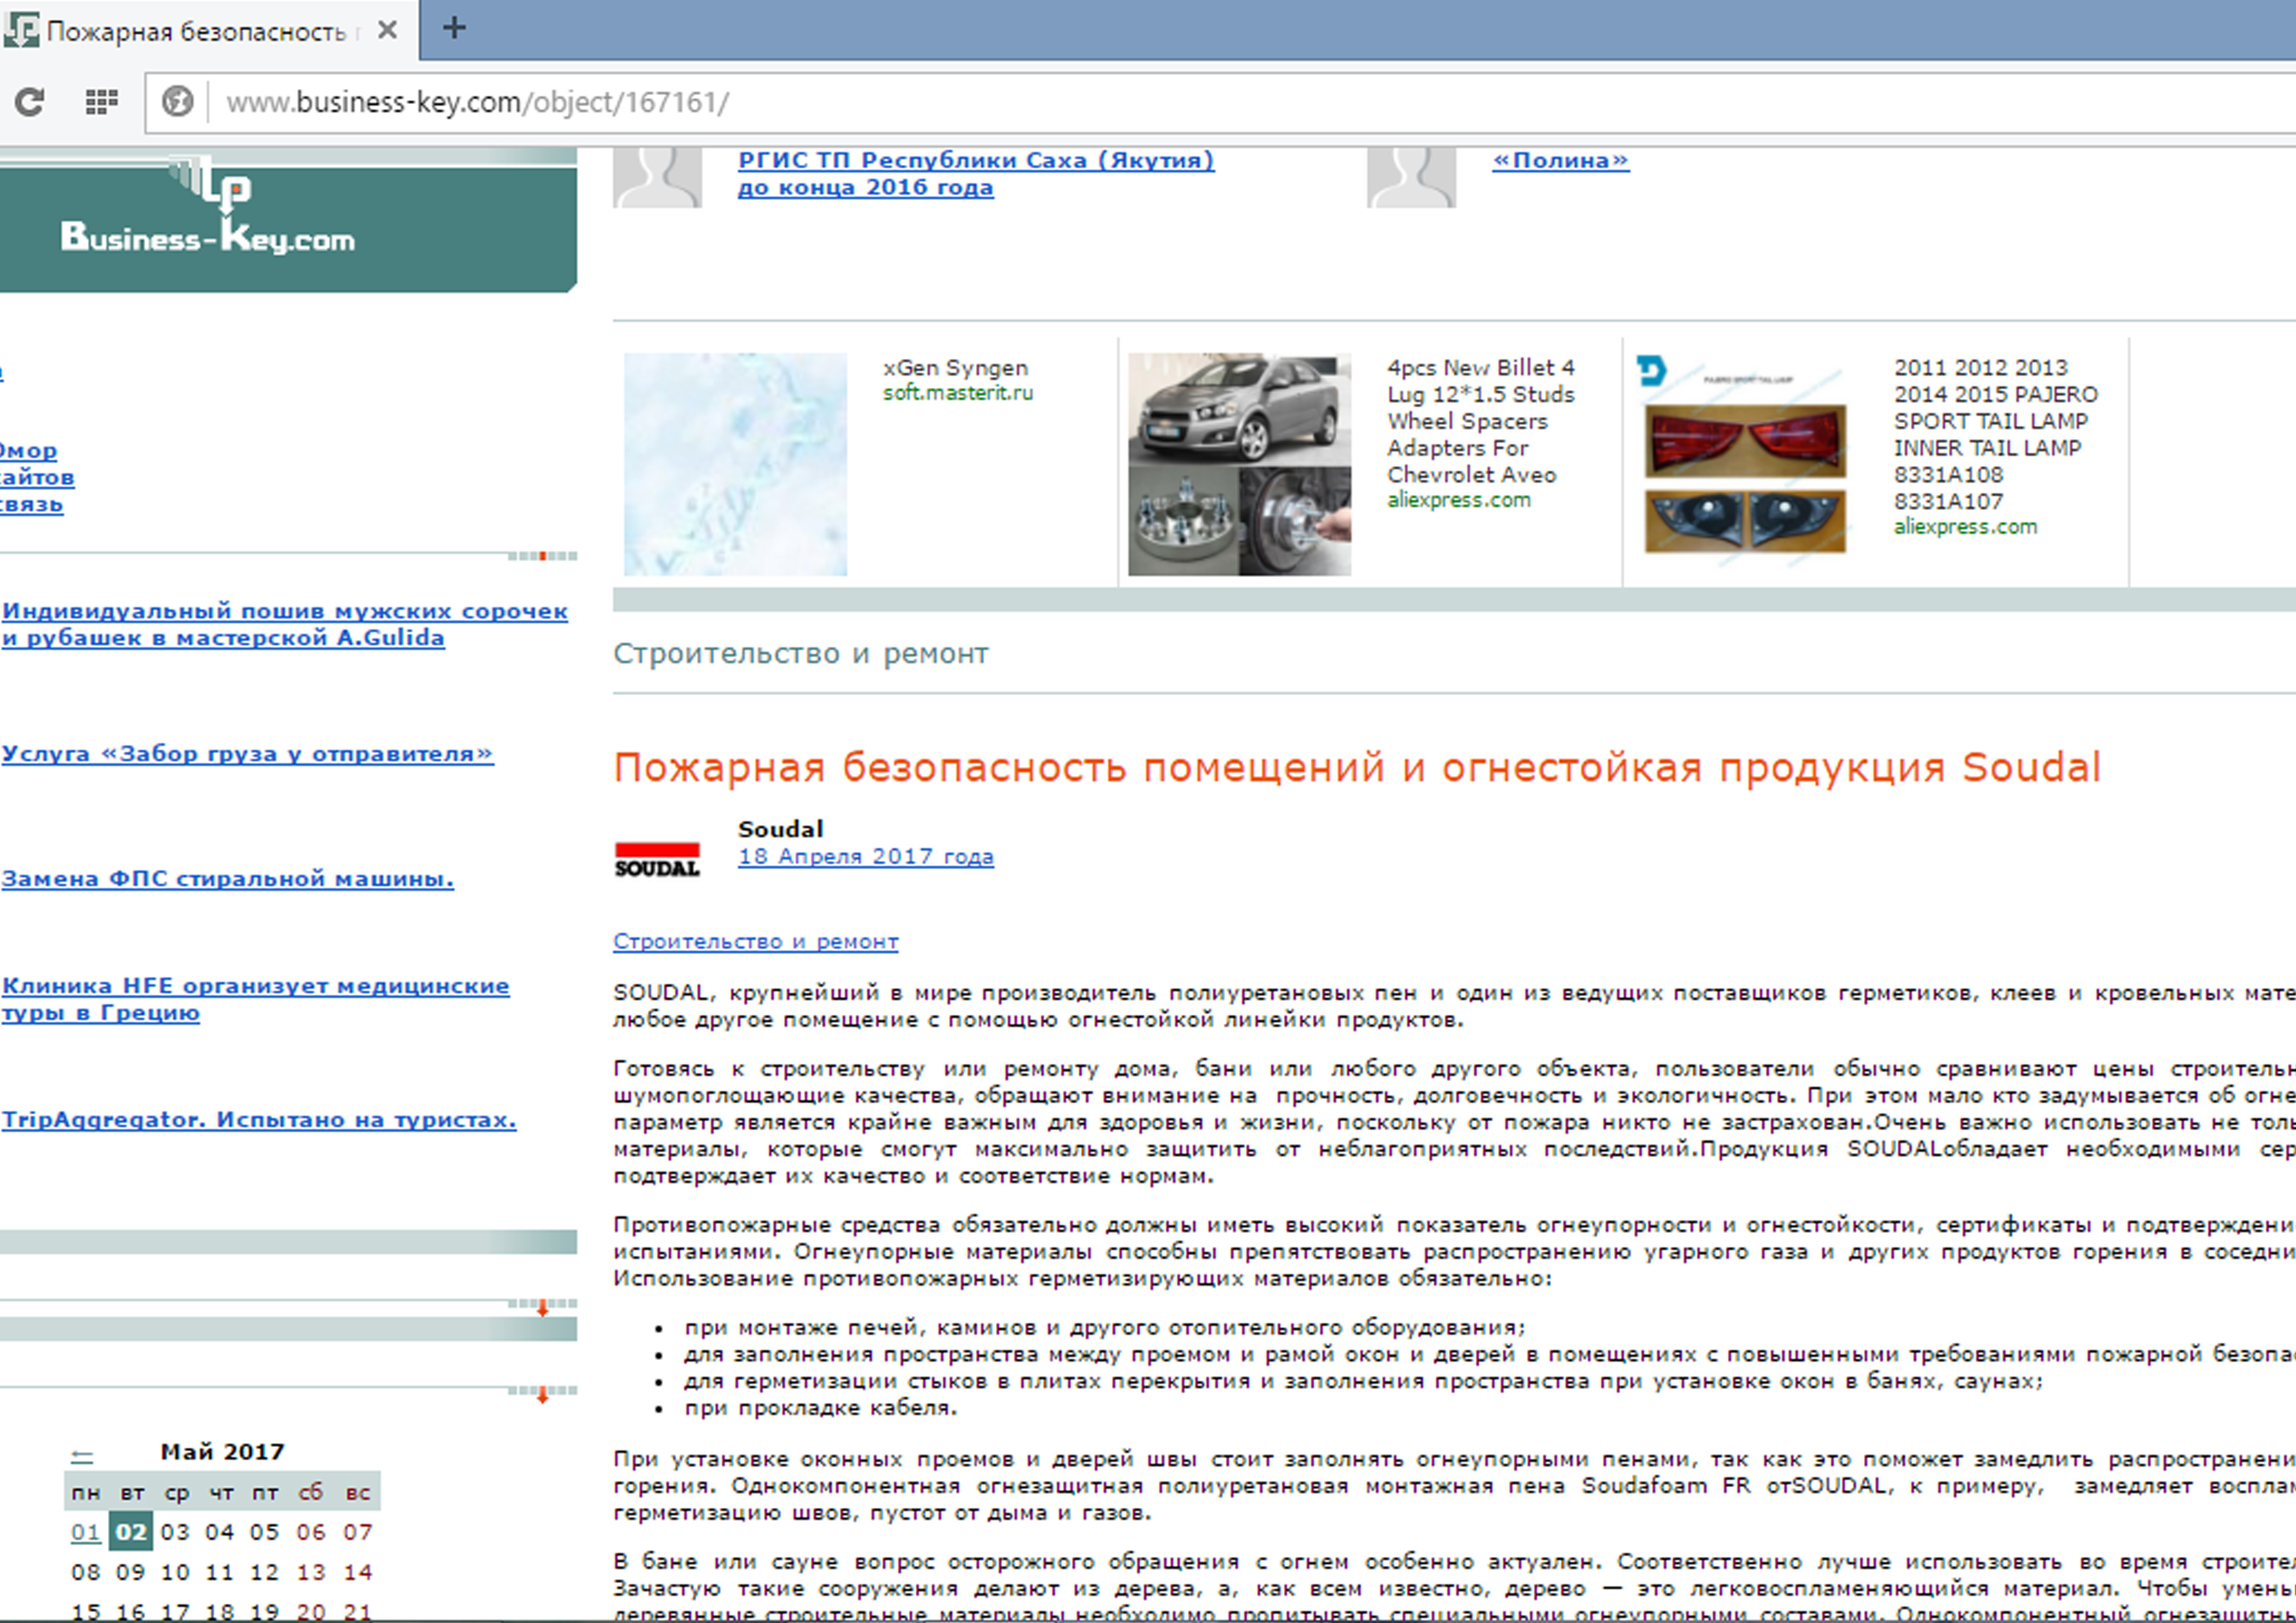This screenshot has width=2296, height=1623.
Task: Open the «Полина» link
Action: (1560, 161)
